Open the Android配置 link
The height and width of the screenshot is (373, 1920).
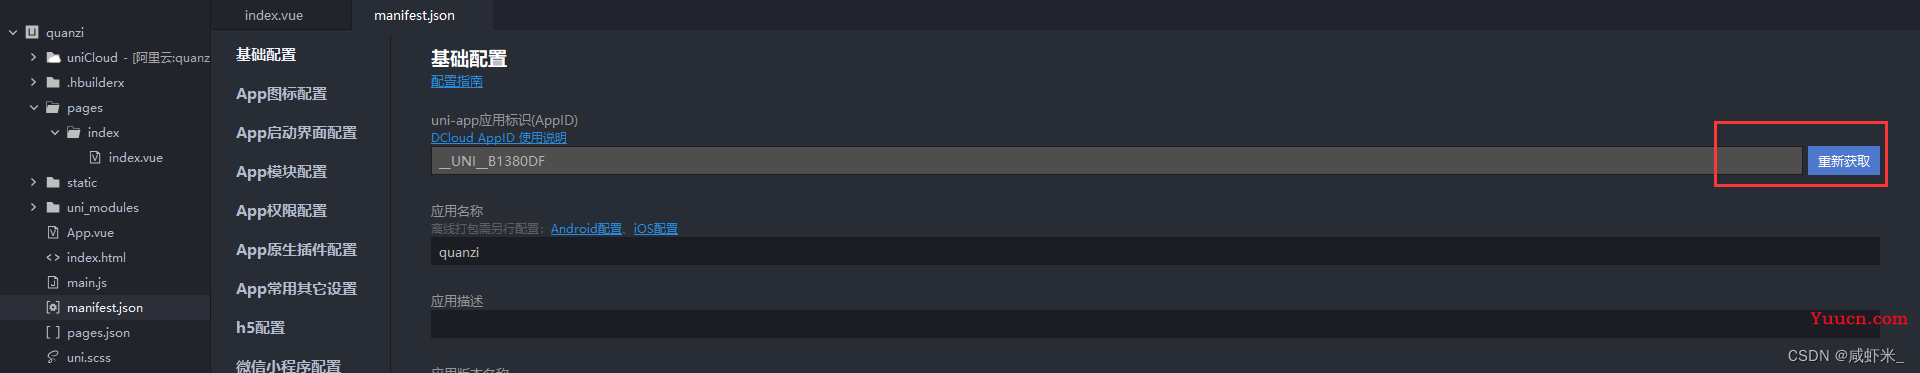[586, 229]
